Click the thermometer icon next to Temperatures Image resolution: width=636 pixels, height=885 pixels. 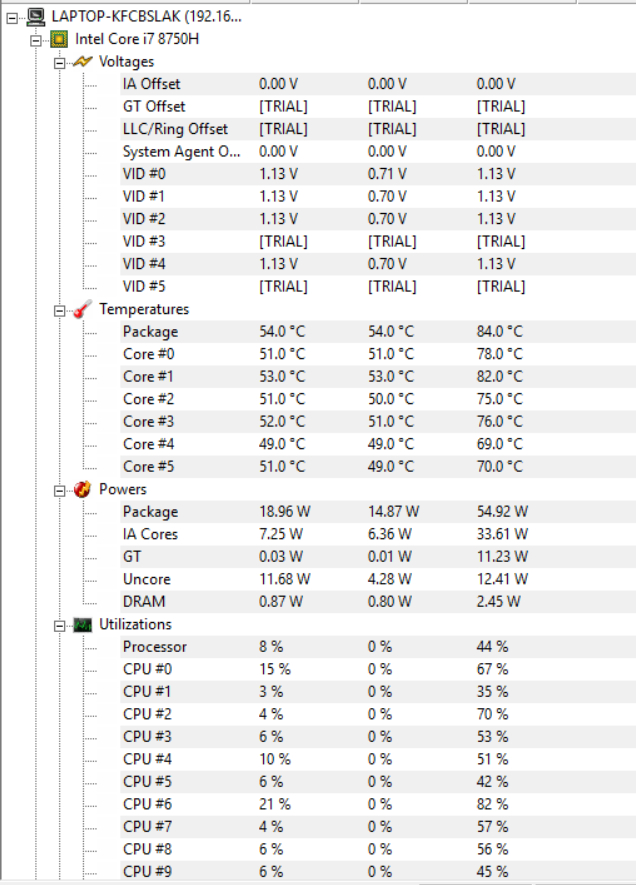tap(83, 310)
